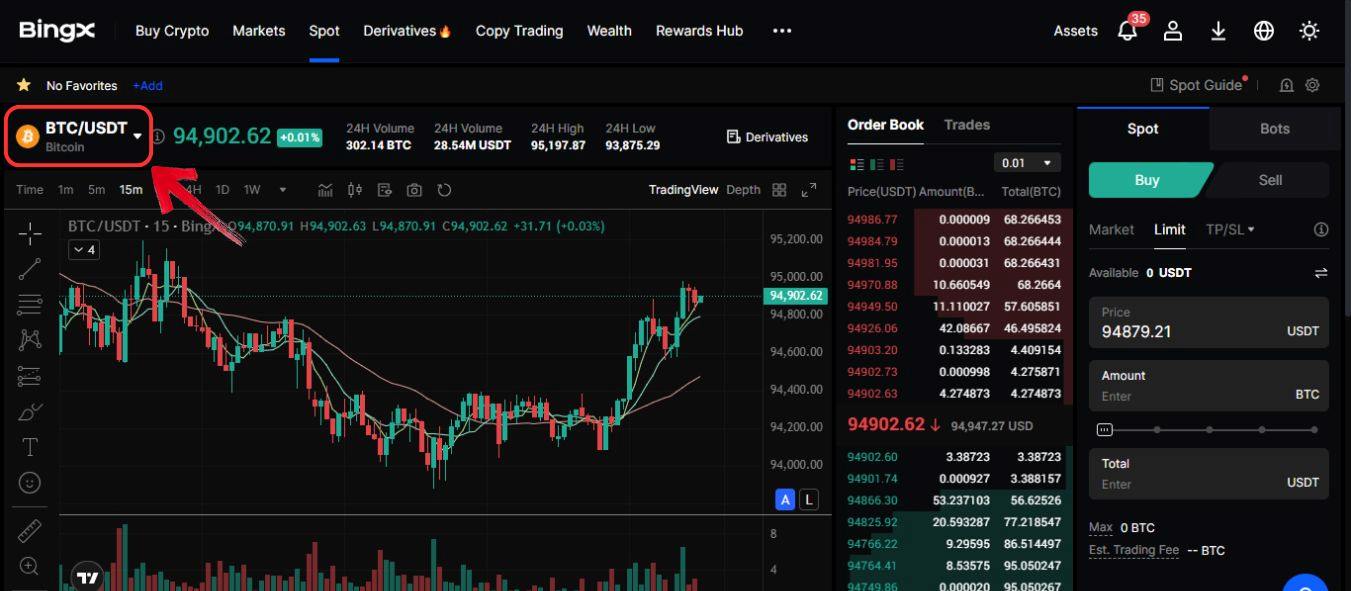Click the favorites star icon
Image resolution: width=1351 pixels, height=591 pixels.
(23, 85)
